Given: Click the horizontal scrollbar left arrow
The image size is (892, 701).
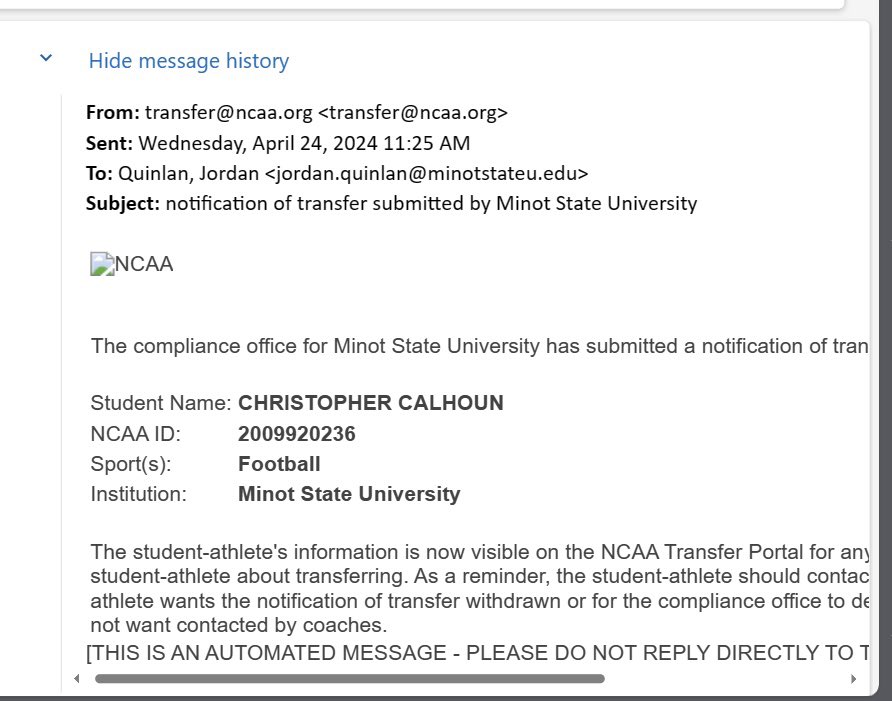Looking at the screenshot, I should pyautogui.click(x=77, y=678).
